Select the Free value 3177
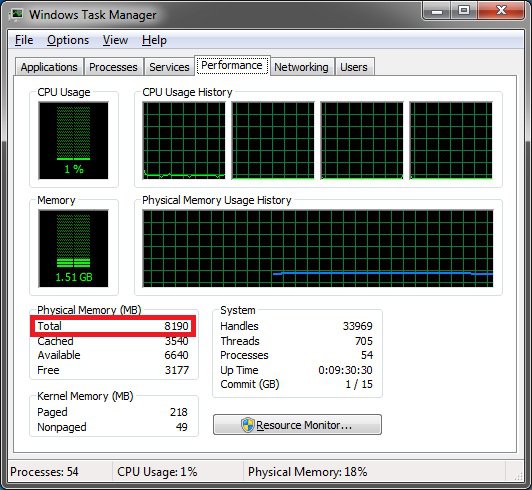The image size is (532, 490). [x=177, y=370]
